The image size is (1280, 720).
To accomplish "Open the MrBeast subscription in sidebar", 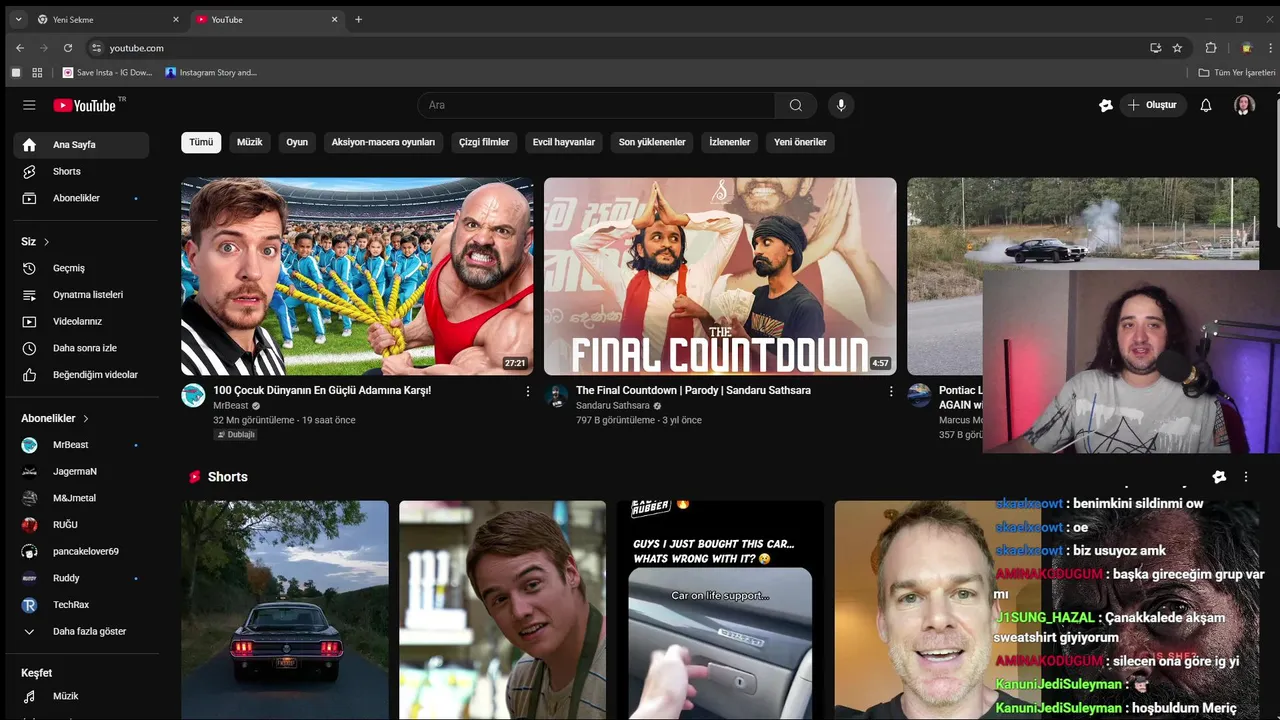I will click(x=81, y=445).
